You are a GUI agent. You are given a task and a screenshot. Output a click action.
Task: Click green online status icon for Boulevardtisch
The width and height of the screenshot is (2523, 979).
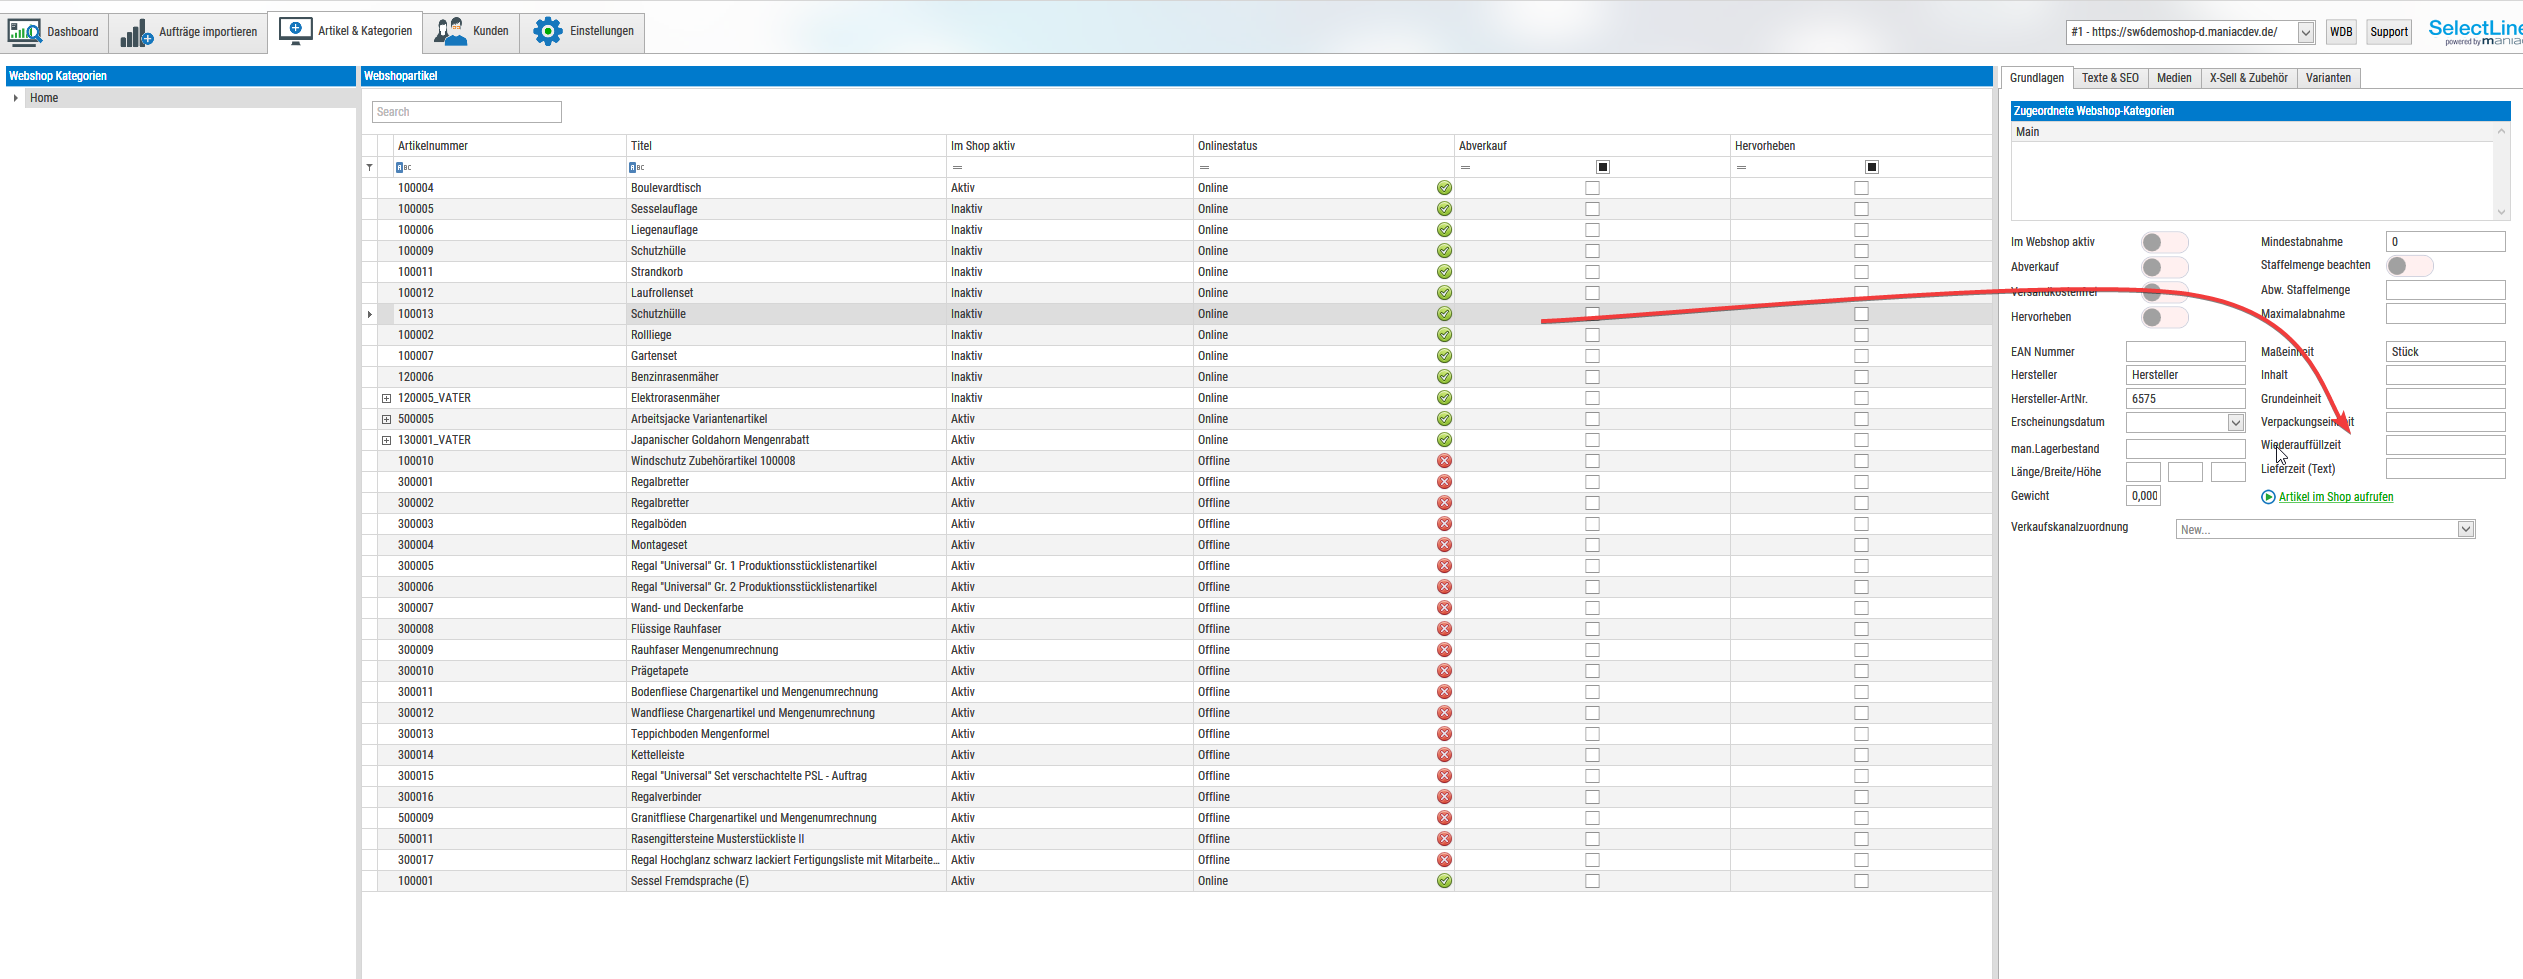pos(1444,188)
